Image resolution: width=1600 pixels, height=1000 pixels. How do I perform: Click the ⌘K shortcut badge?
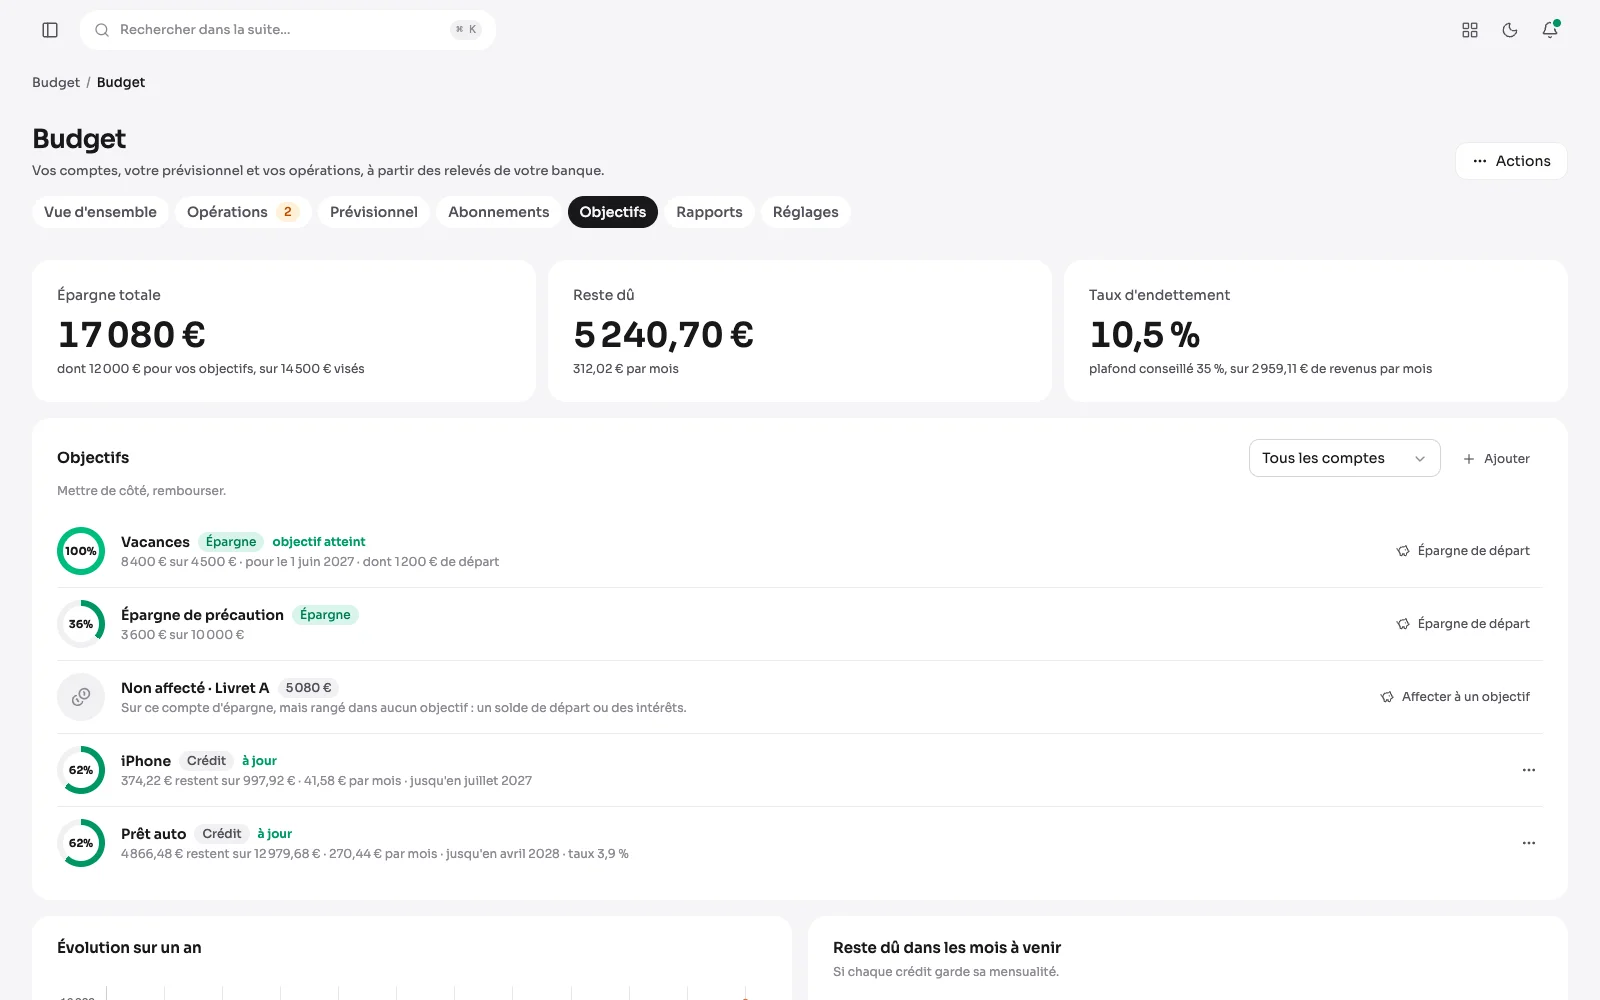[x=466, y=30]
